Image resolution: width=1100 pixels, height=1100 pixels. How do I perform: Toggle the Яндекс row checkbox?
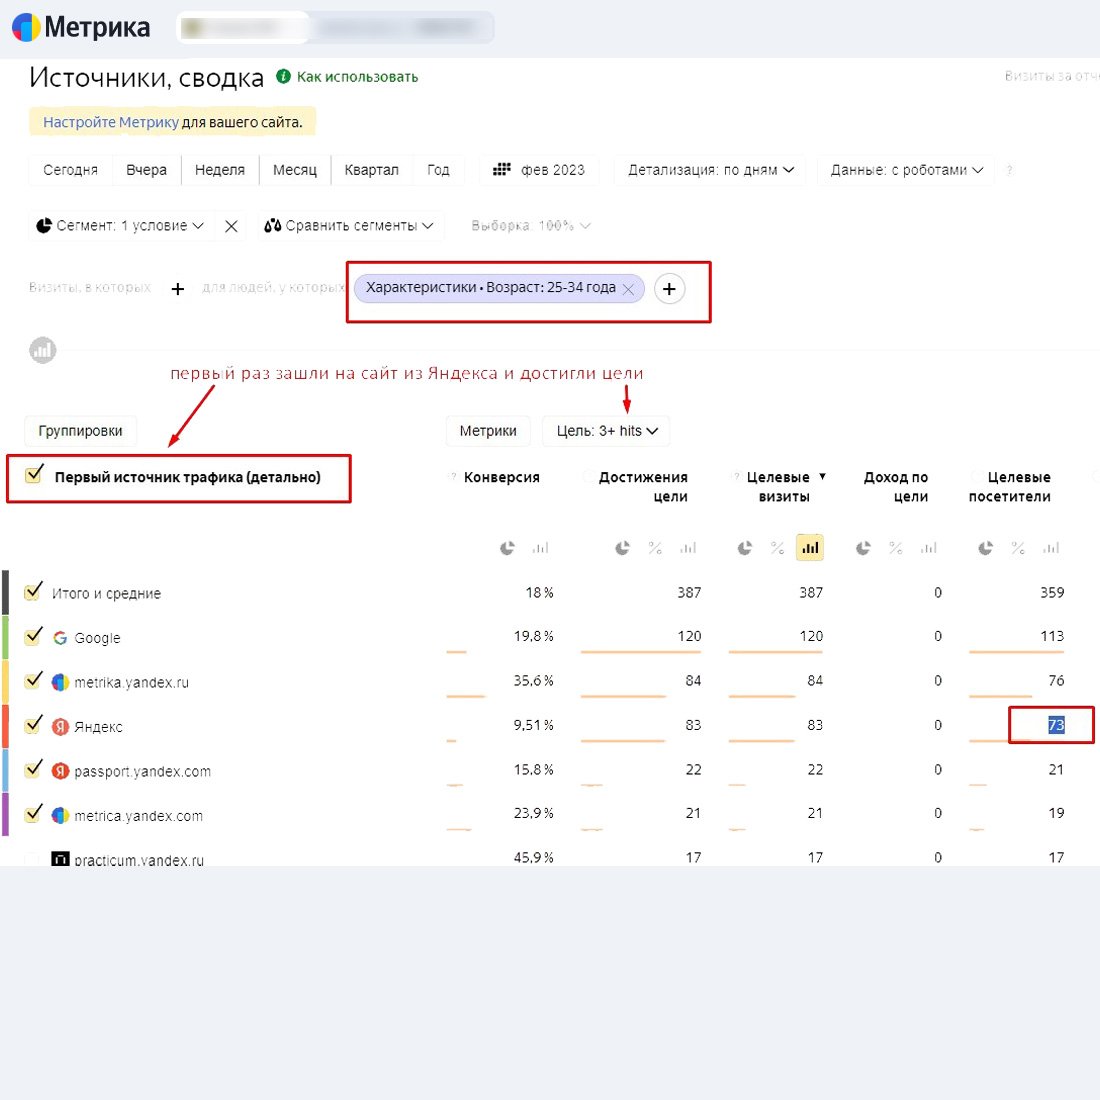[x=33, y=725]
